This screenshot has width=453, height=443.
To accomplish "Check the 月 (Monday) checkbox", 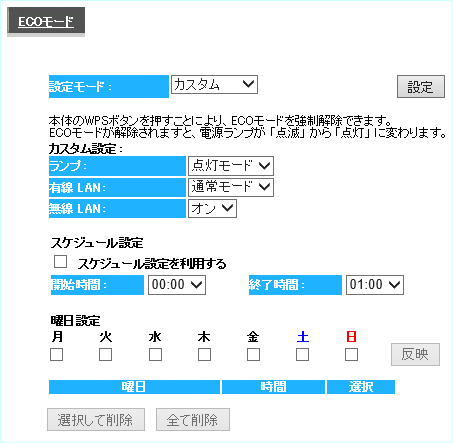I will tap(57, 355).
